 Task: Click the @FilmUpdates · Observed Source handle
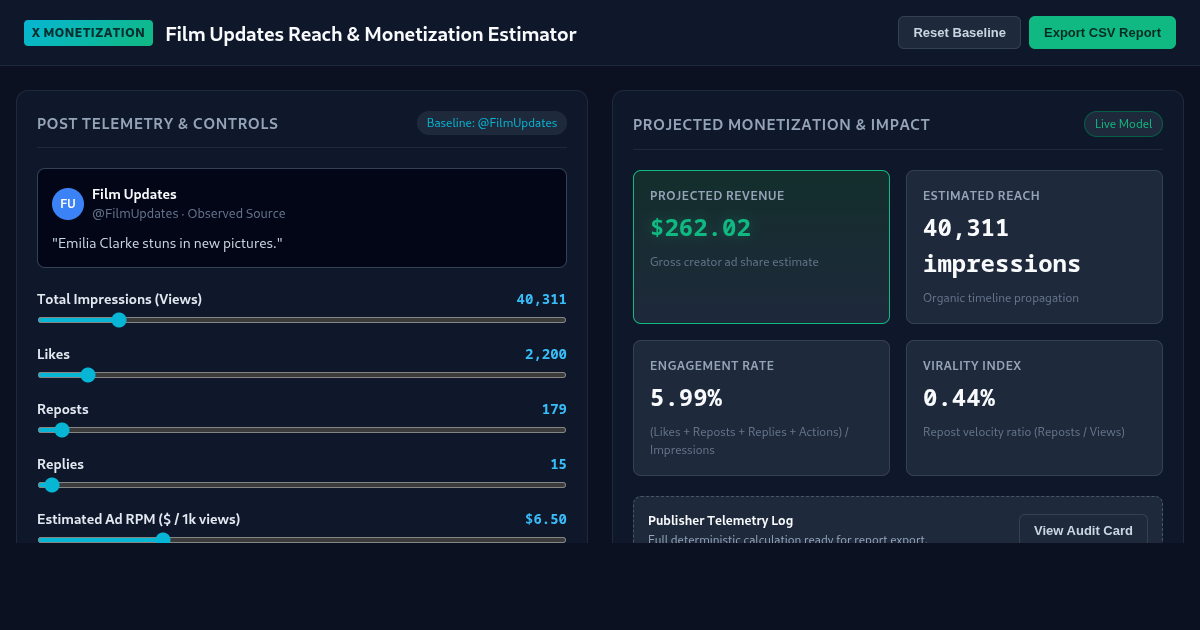tap(189, 214)
